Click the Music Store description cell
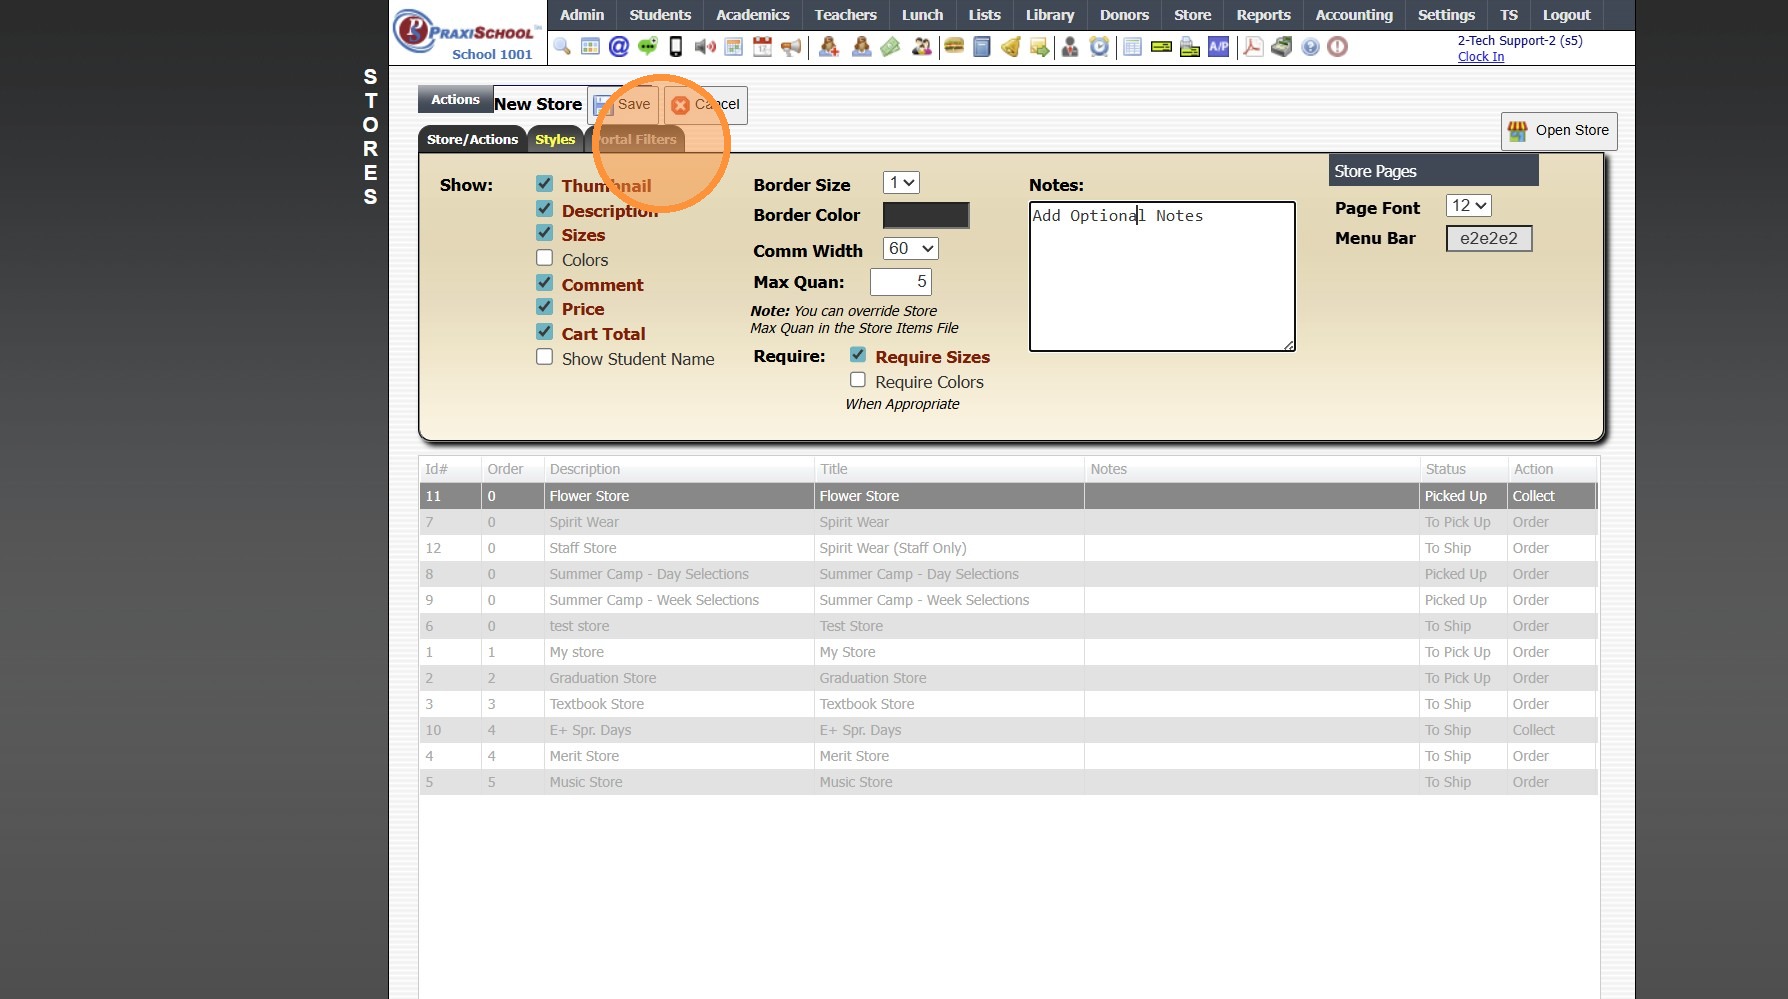Viewport: 1788px width, 999px height. [x=679, y=782]
